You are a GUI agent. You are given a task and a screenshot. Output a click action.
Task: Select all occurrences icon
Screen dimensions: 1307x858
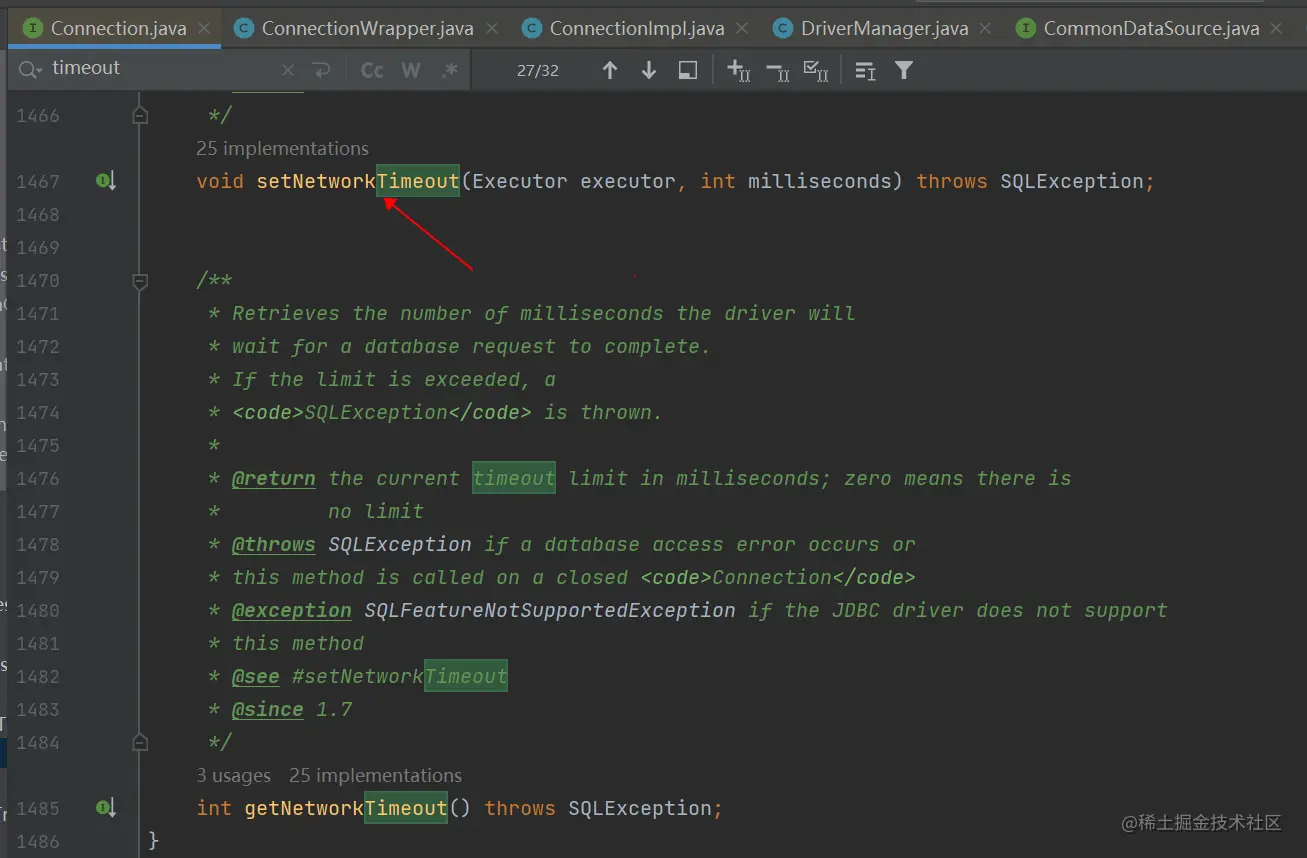(816, 70)
